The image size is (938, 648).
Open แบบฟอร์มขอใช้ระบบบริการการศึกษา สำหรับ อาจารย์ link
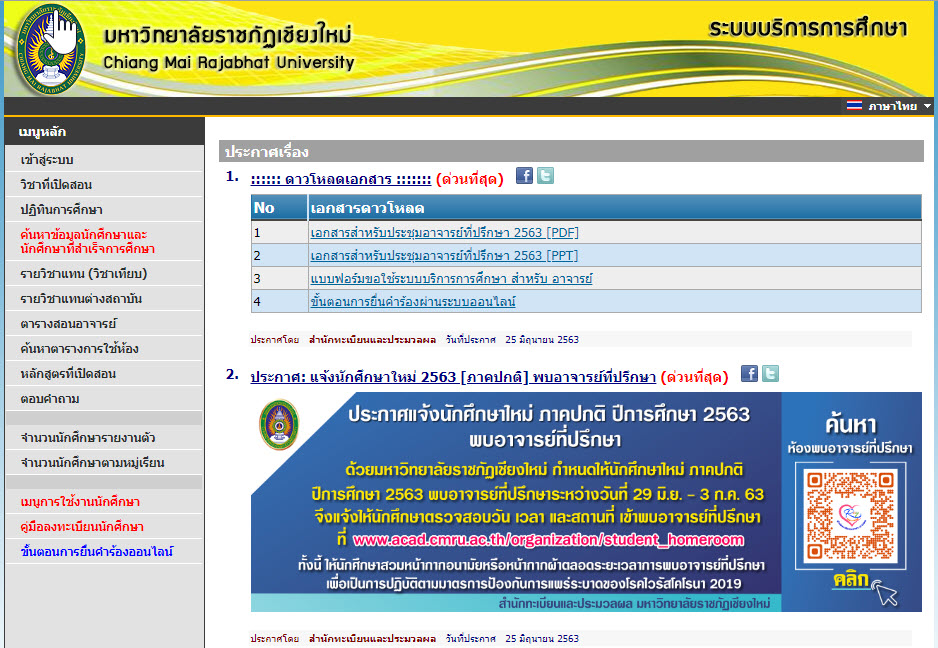[x=451, y=279]
